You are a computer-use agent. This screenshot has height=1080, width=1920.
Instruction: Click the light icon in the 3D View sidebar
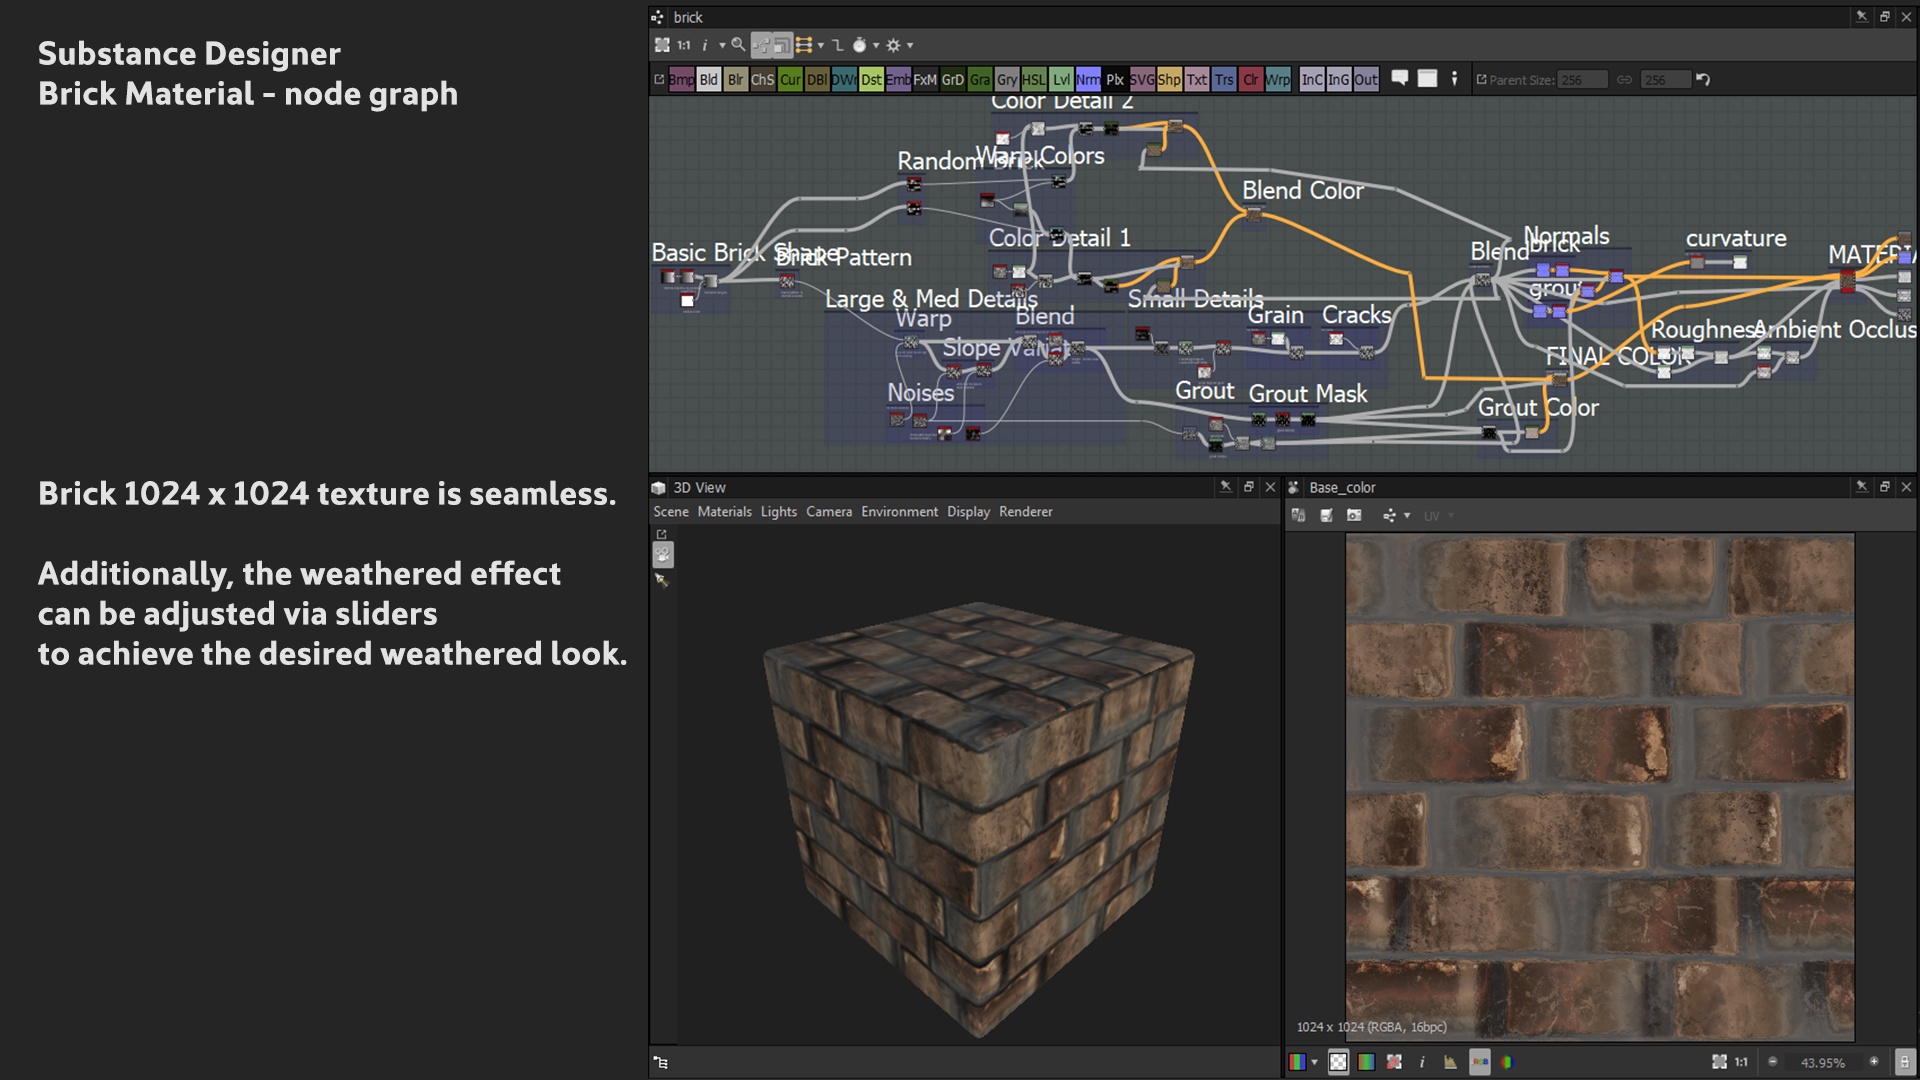coord(661,580)
